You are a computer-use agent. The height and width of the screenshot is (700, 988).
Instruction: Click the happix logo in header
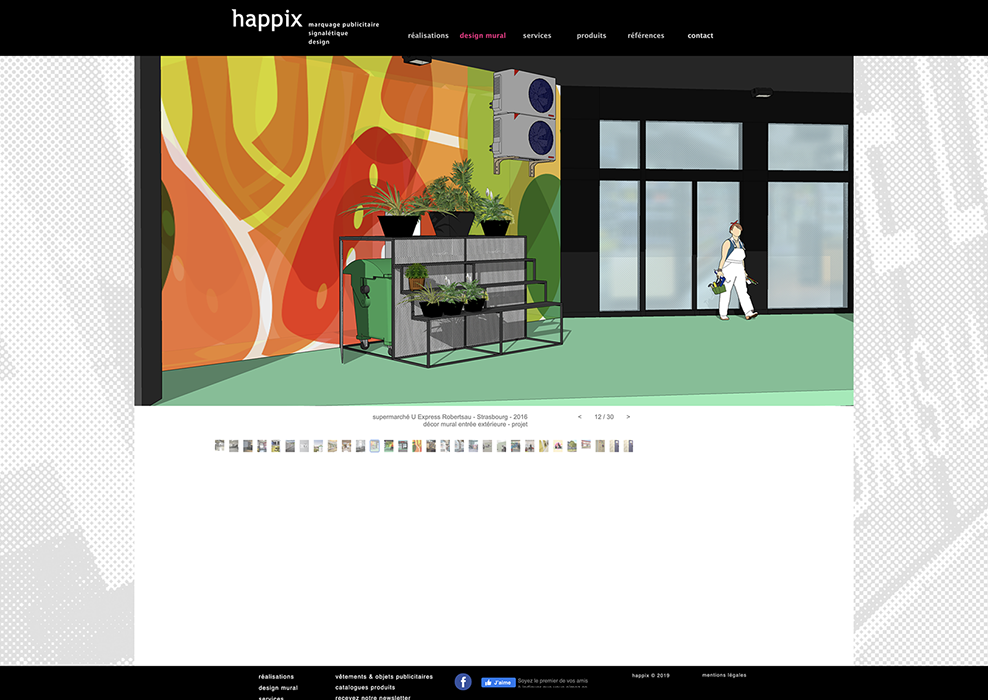tap(267, 20)
